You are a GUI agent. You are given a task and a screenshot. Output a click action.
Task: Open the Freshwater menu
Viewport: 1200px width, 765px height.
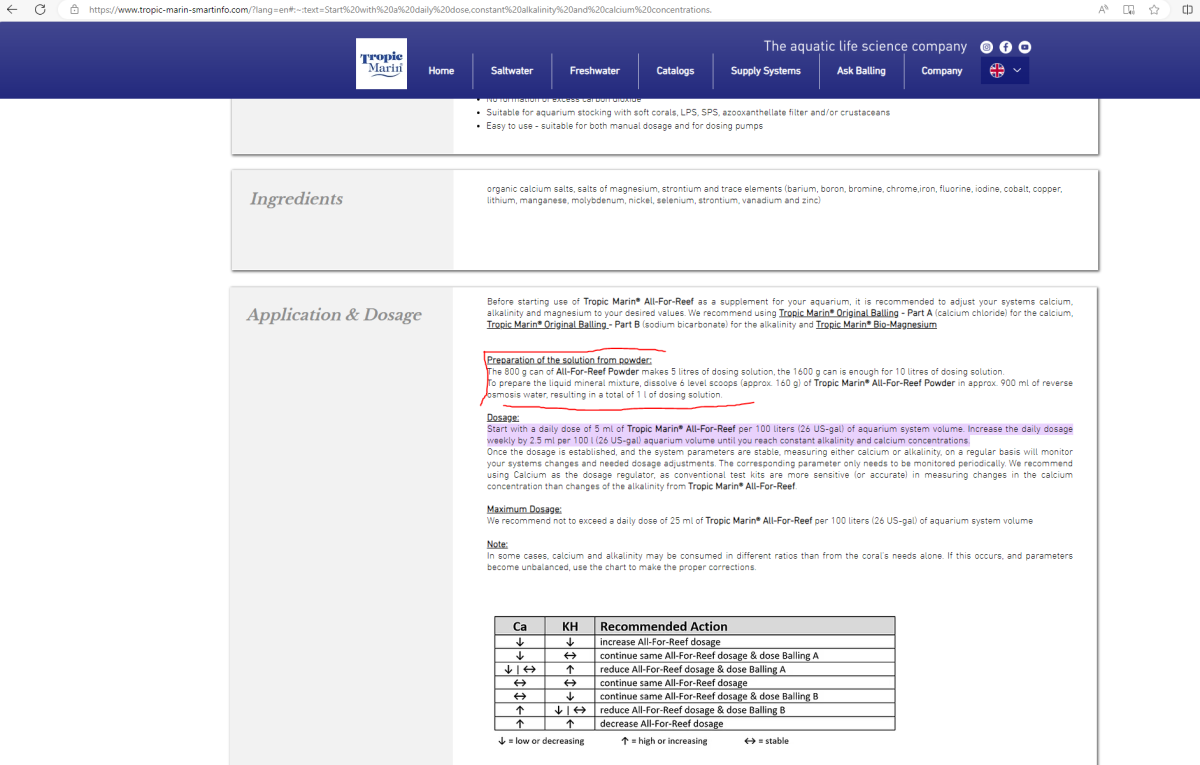tap(595, 71)
